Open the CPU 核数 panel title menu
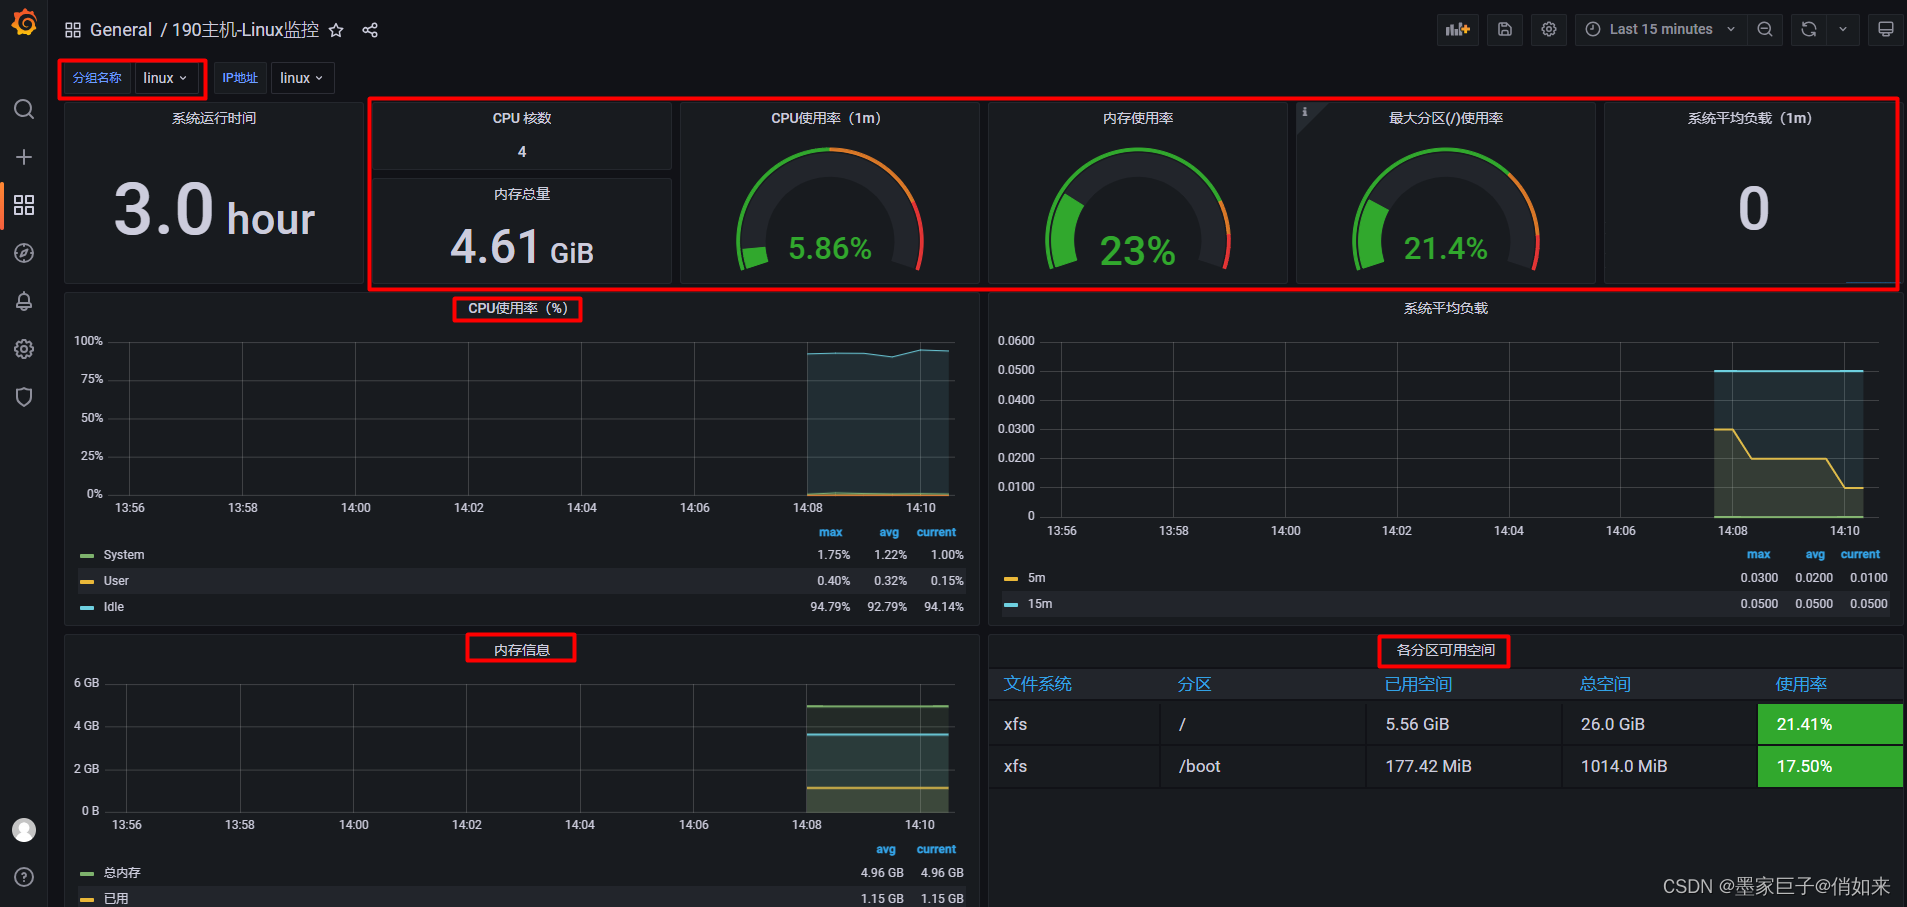 522,118
